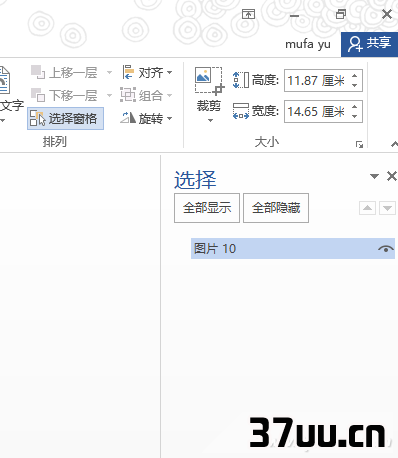Select the 图片 10 item in list

click(293, 249)
